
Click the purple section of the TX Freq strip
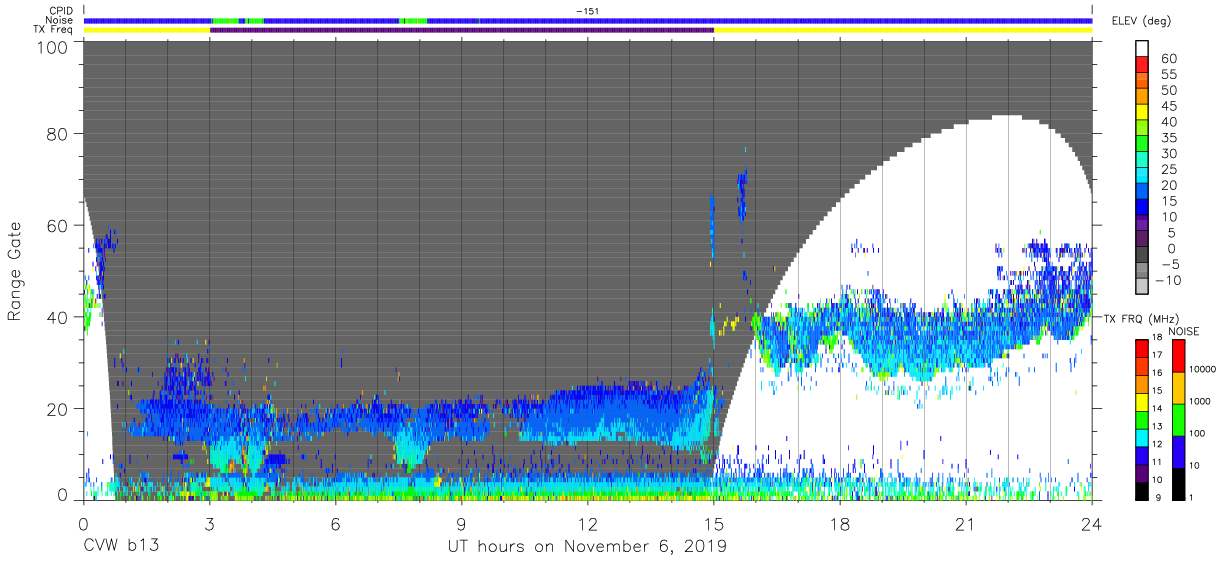click(x=462, y=30)
